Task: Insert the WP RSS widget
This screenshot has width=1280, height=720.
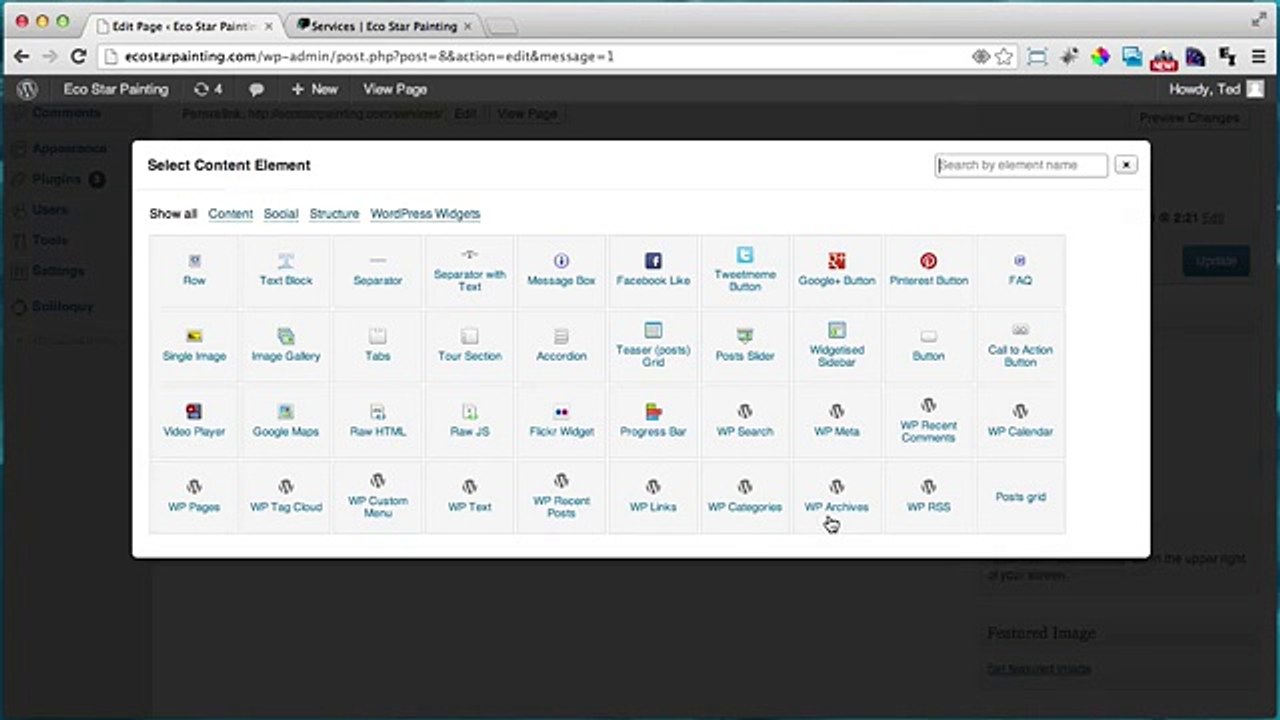Action: coord(929,497)
